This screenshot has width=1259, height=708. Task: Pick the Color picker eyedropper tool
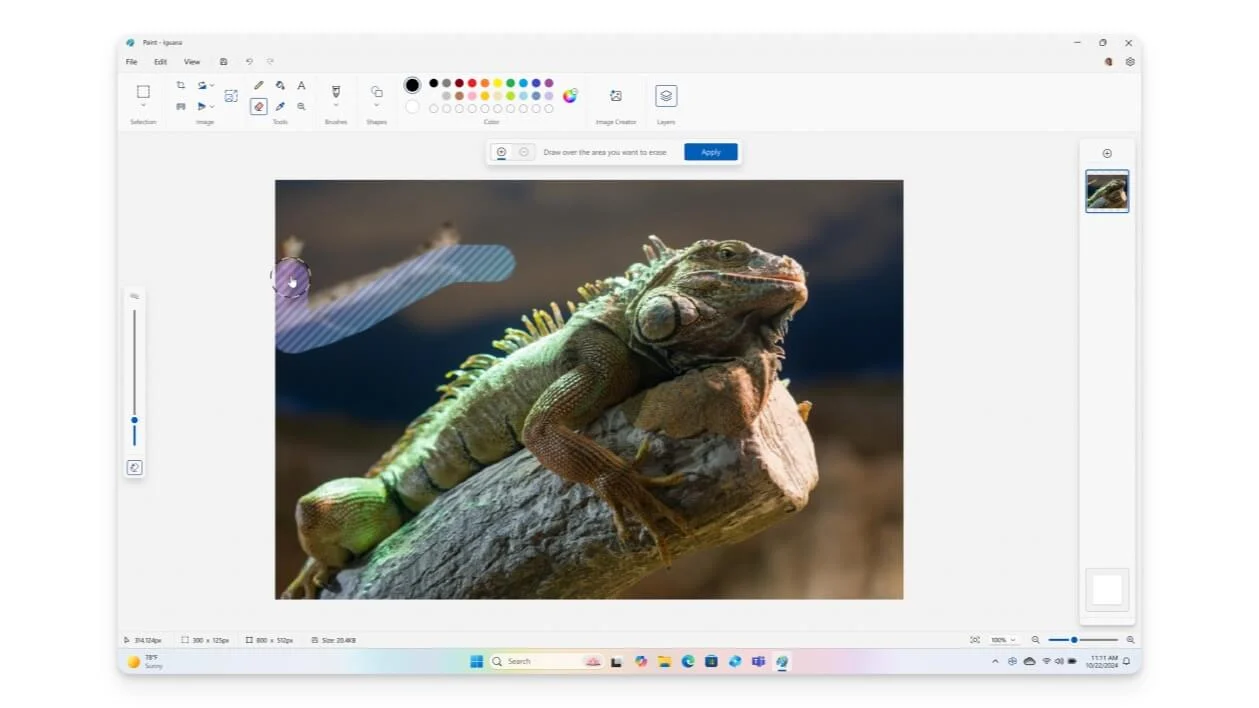click(x=280, y=106)
